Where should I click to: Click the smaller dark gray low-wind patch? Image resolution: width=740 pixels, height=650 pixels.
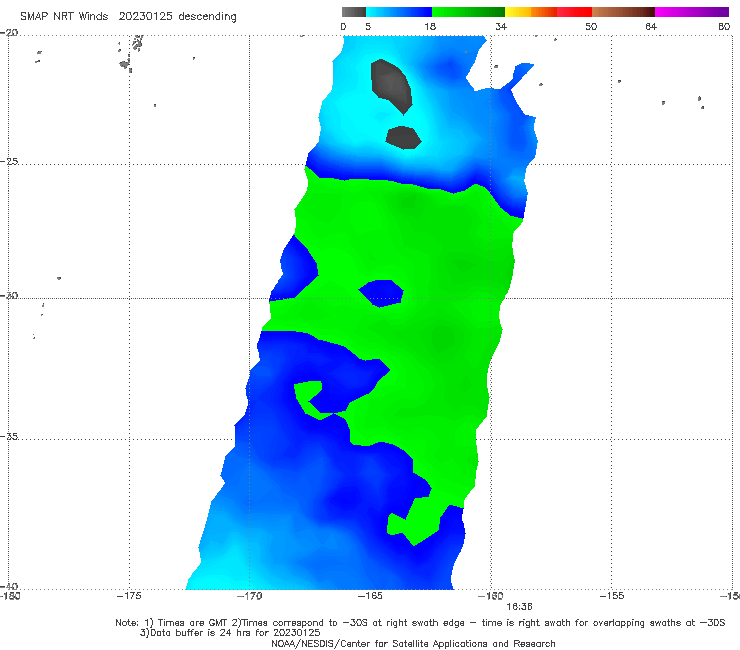(x=404, y=137)
